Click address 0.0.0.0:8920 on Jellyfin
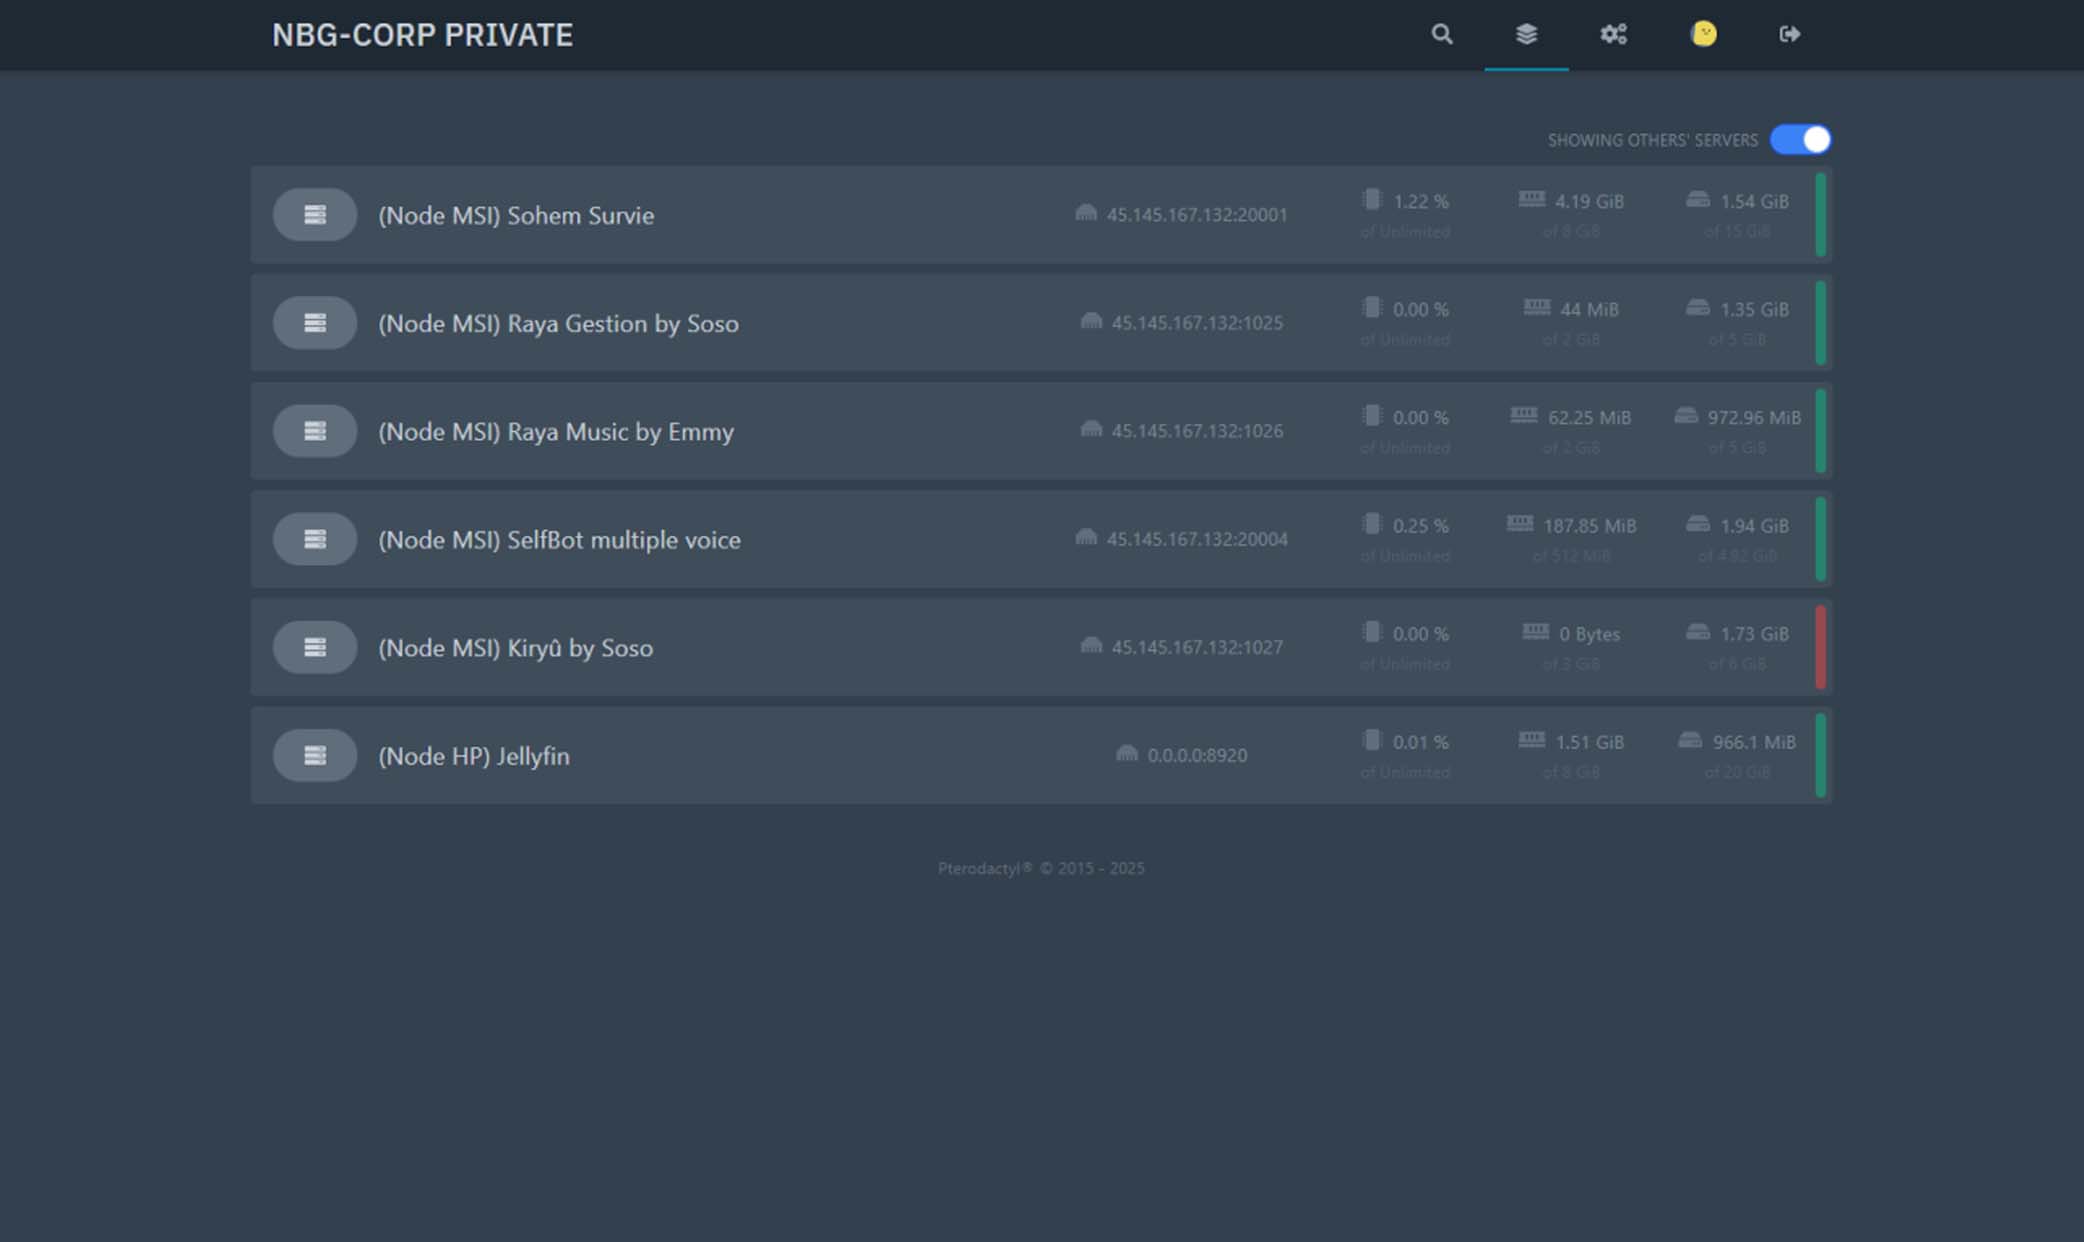This screenshot has width=2084, height=1242. click(x=1196, y=756)
